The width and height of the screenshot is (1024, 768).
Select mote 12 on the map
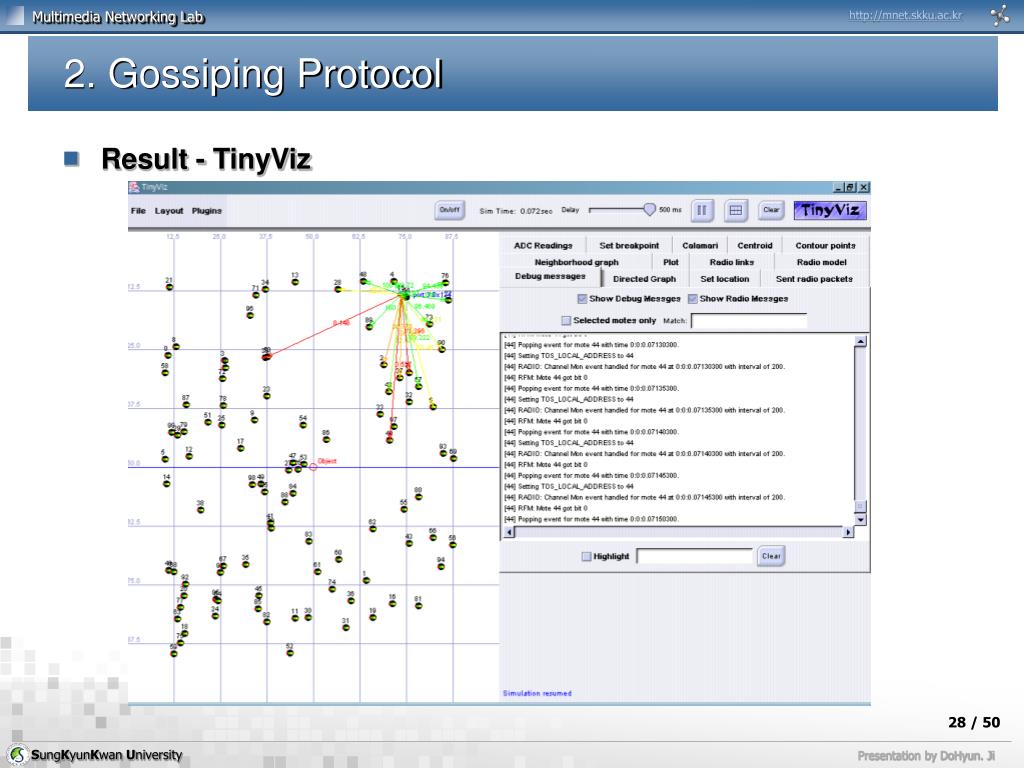189,456
